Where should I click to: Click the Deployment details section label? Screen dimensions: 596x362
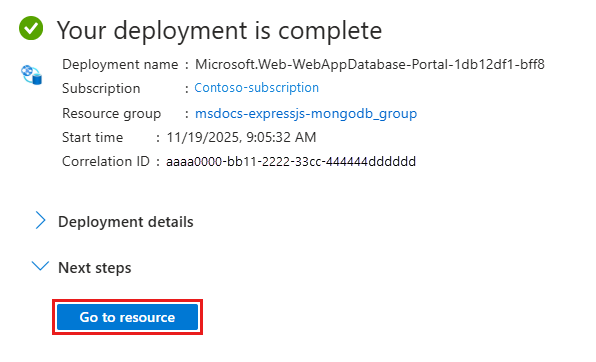(126, 222)
